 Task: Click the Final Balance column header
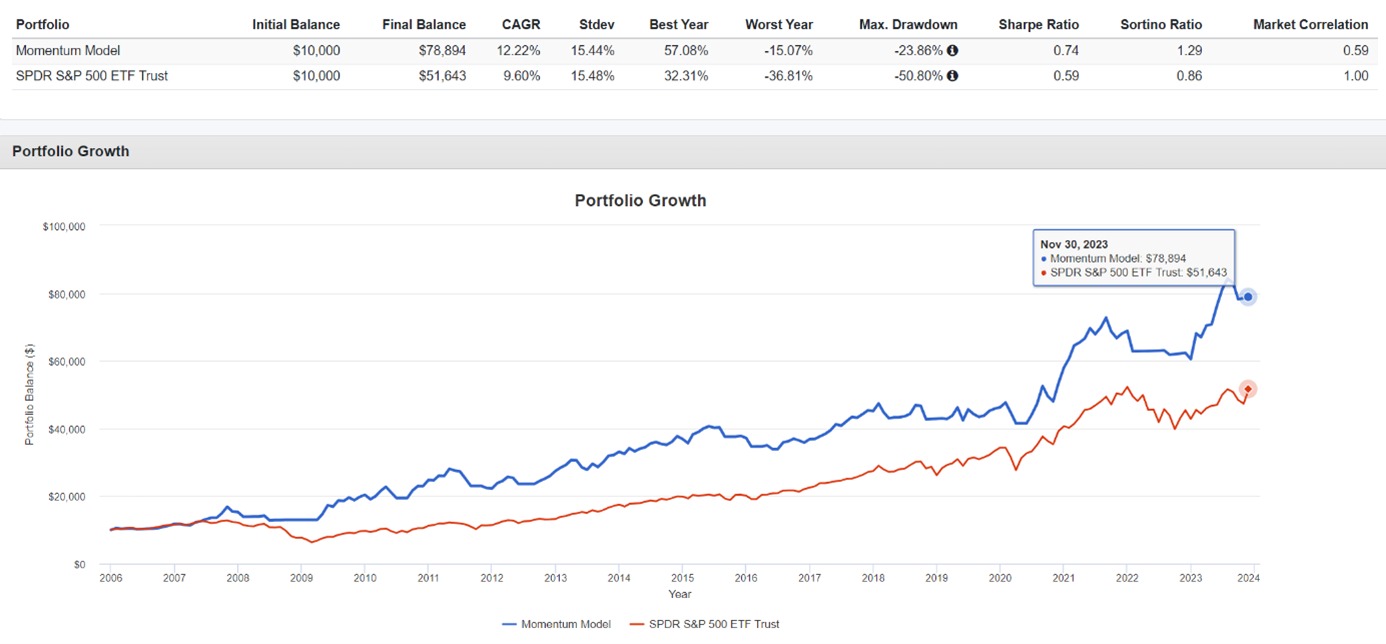(424, 24)
